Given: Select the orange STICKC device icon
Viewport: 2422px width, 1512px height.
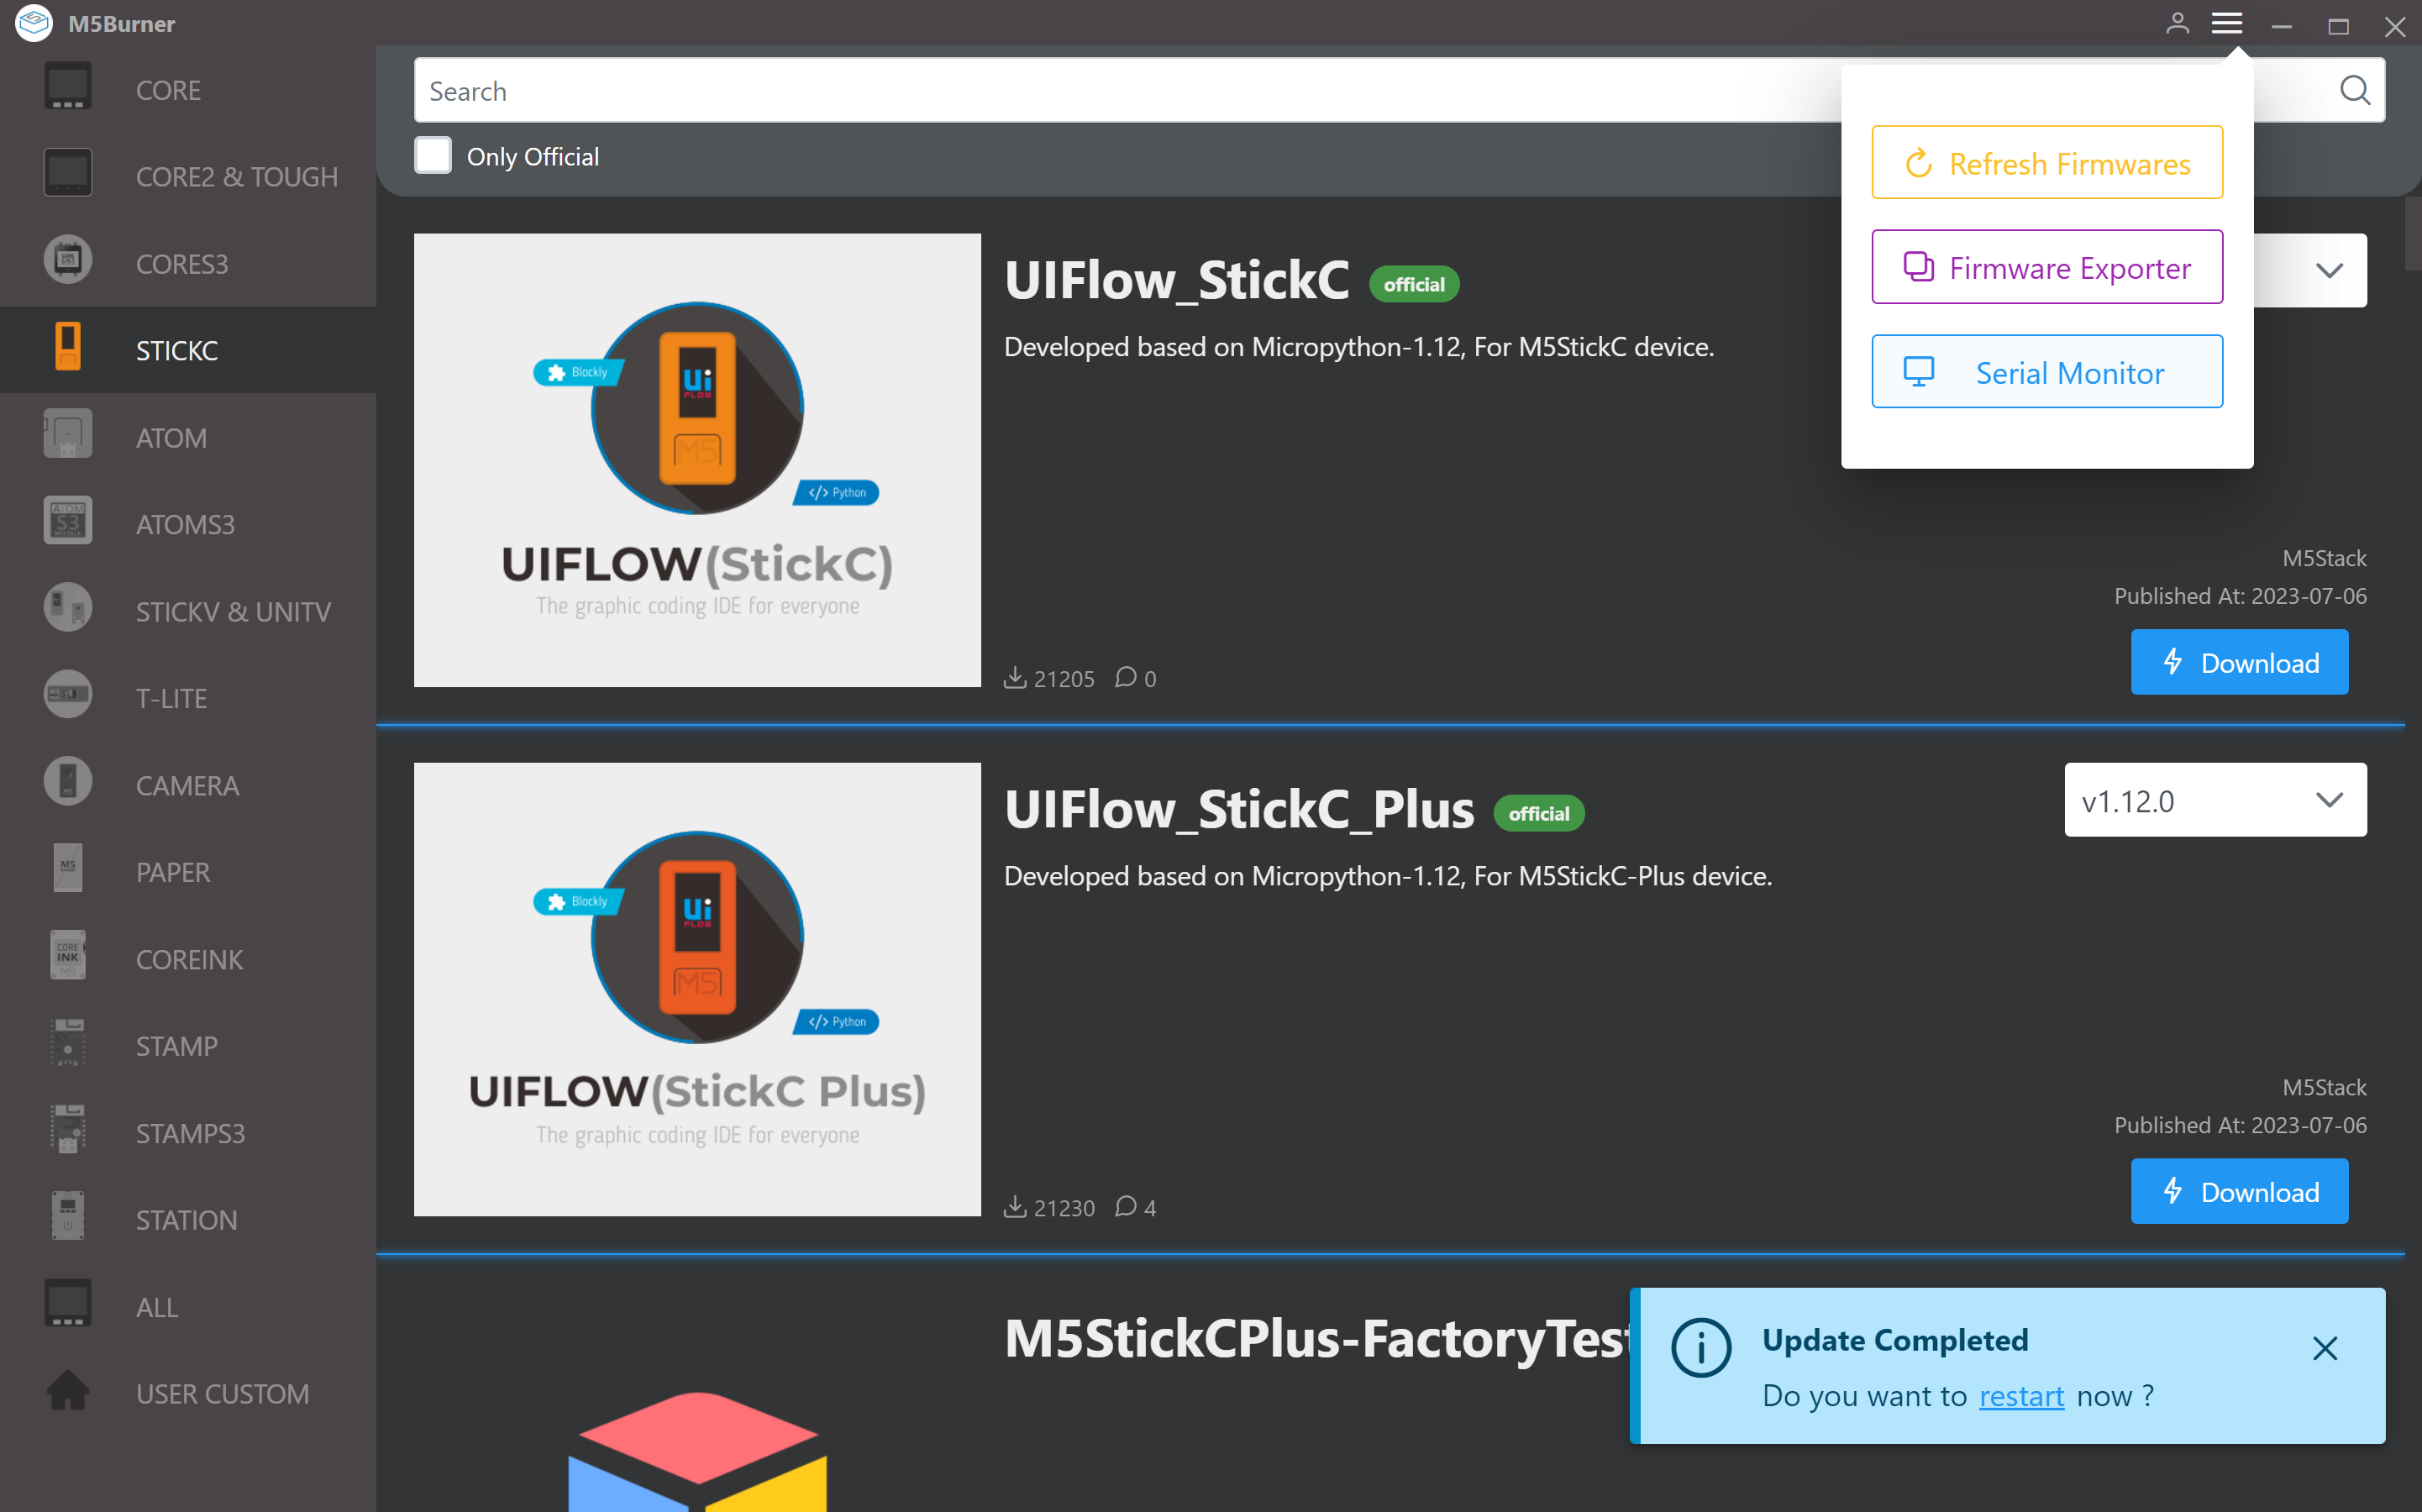Looking at the screenshot, I should click(67, 348).
